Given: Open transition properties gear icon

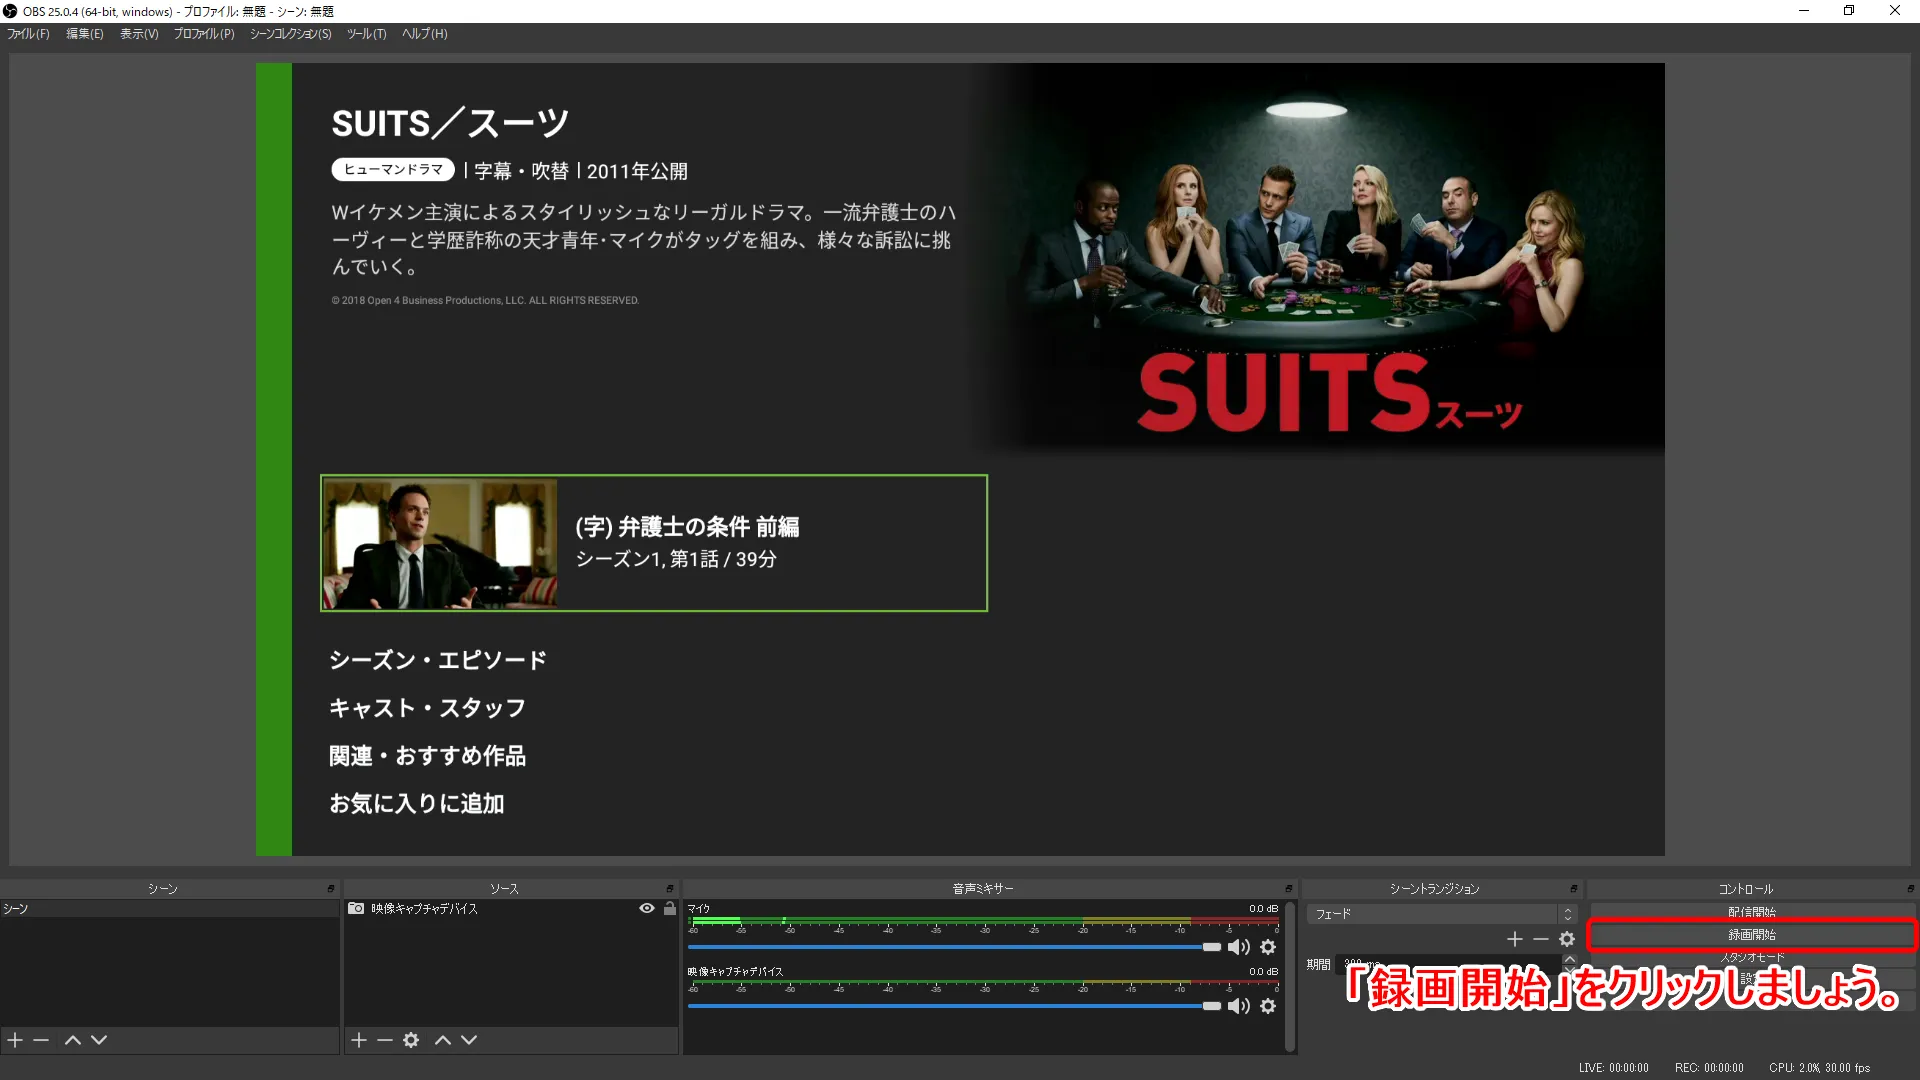Looking at the screenshot, I should 1567,939.
